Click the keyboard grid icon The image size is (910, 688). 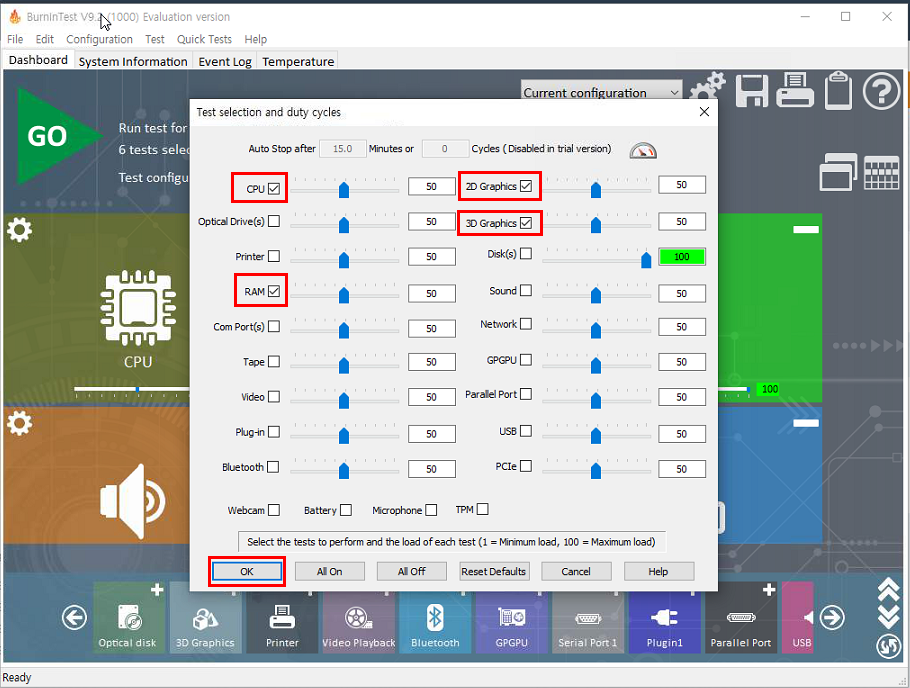[882, 172]
